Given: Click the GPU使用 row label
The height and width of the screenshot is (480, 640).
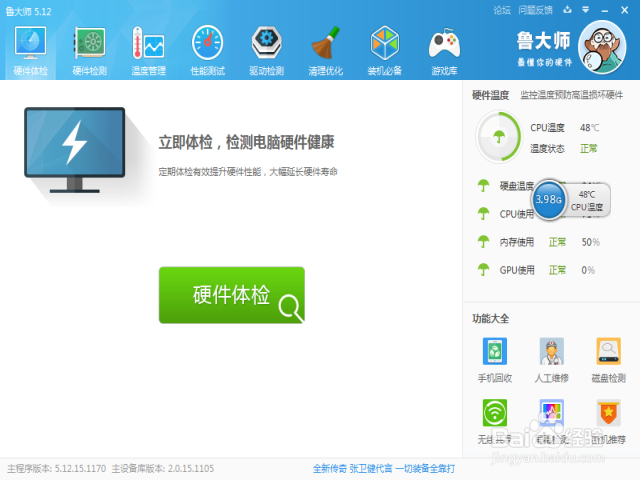Looking at the screenshot, I should click(517, 270).
